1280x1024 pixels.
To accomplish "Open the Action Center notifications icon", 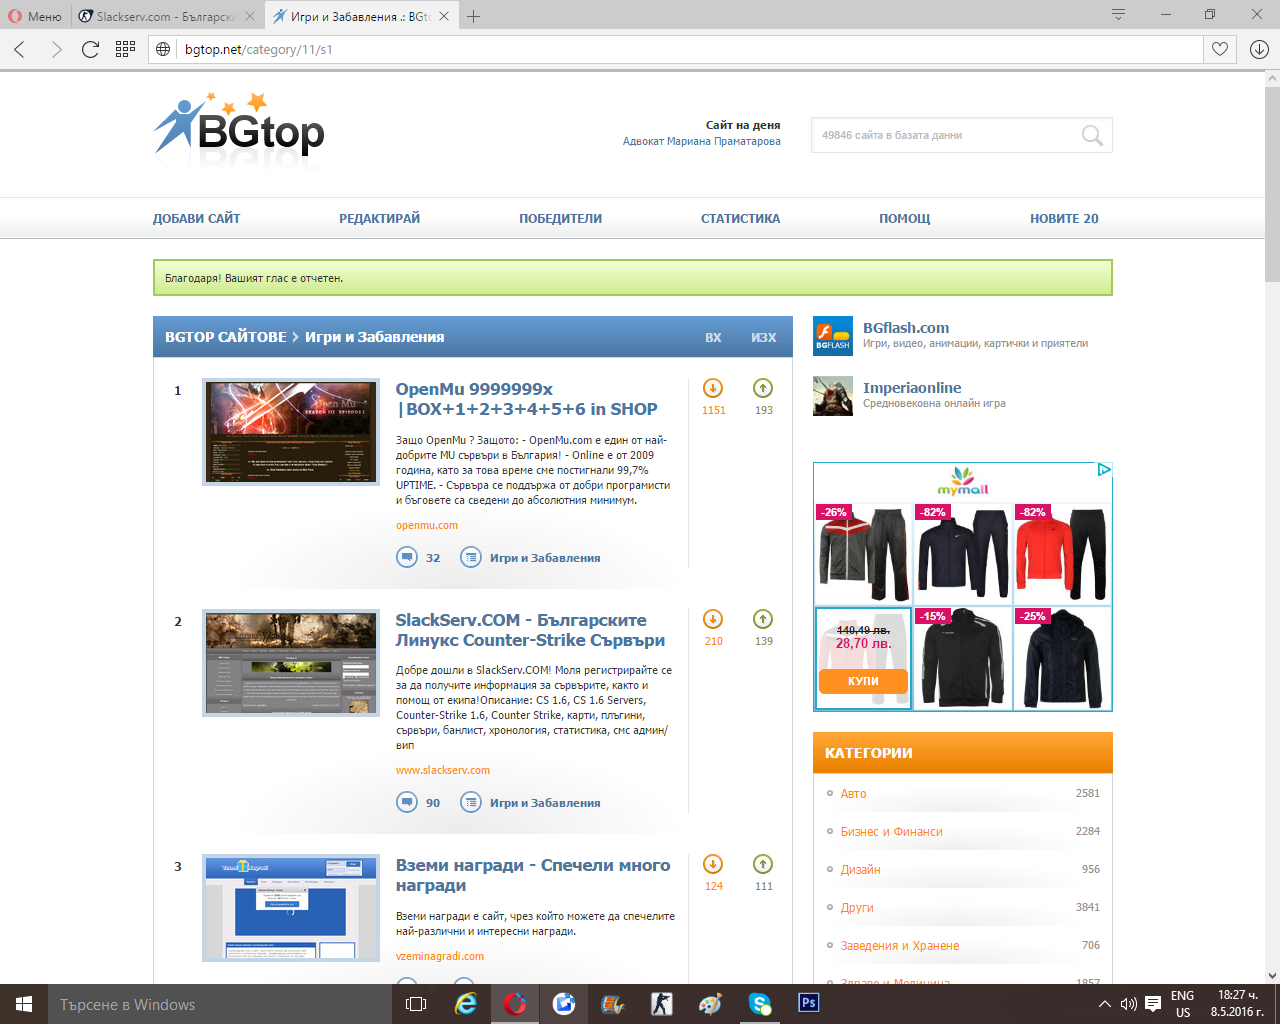I will (1153, 1004).
